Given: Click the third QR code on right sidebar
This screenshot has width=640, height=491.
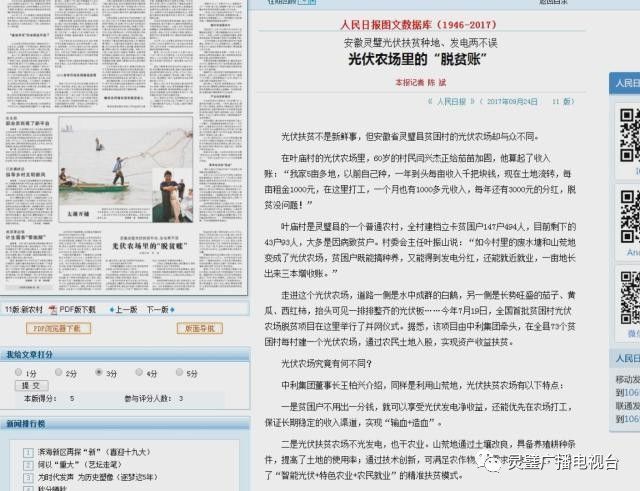Looking at the screenshot, I should point(630,298).
